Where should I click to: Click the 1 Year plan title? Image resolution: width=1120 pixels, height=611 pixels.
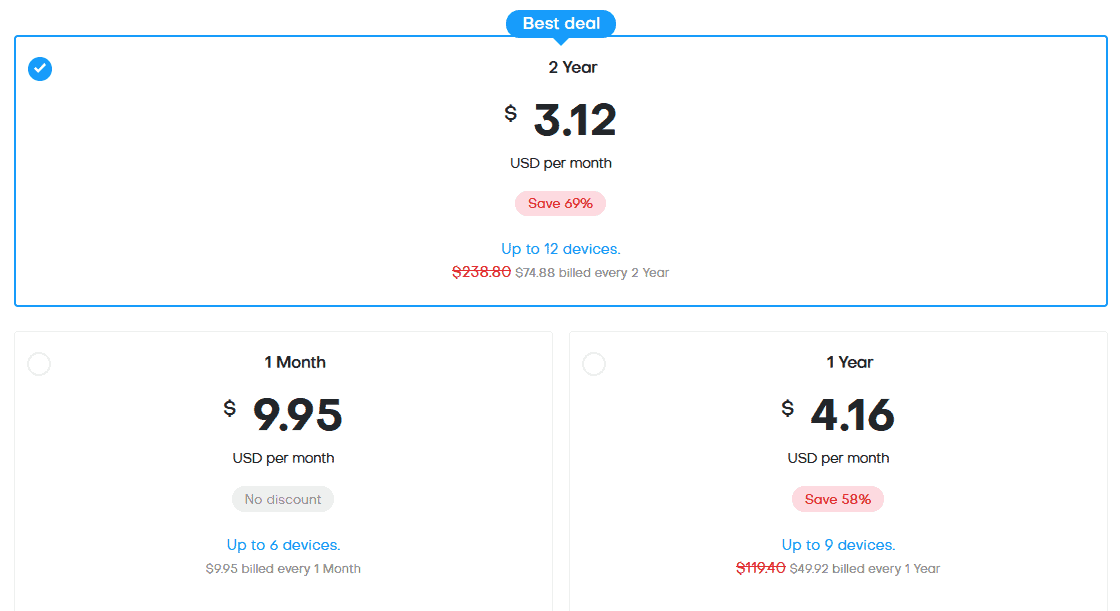849,362
